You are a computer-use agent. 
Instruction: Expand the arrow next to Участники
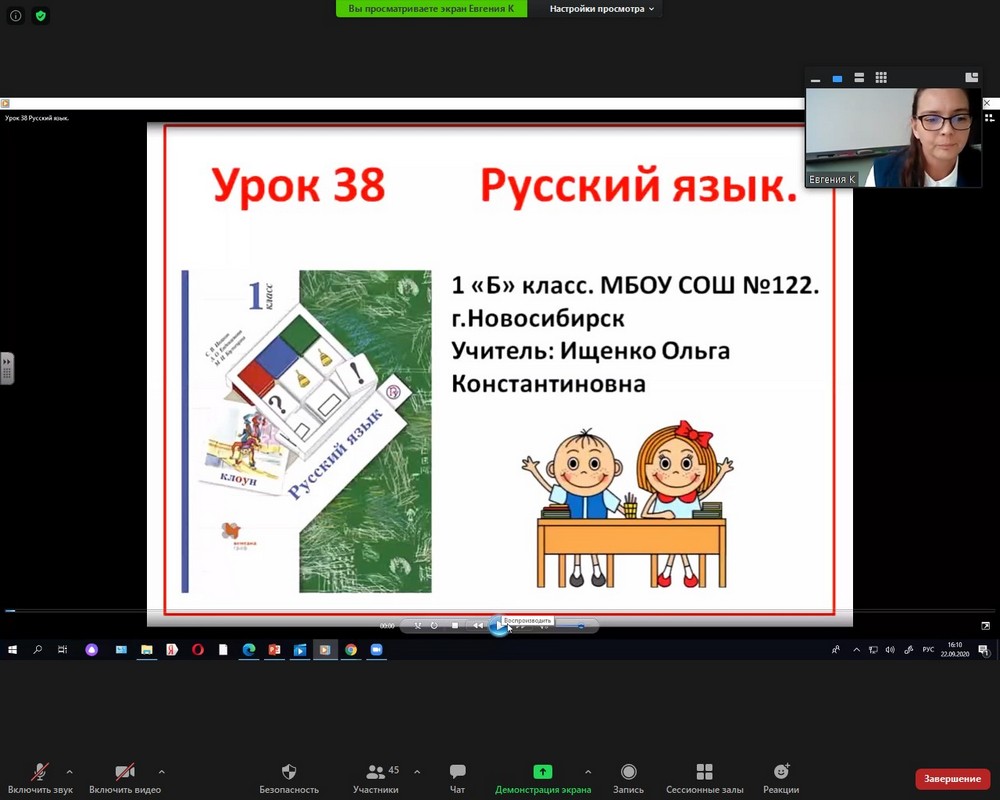(x=417, y=772)
